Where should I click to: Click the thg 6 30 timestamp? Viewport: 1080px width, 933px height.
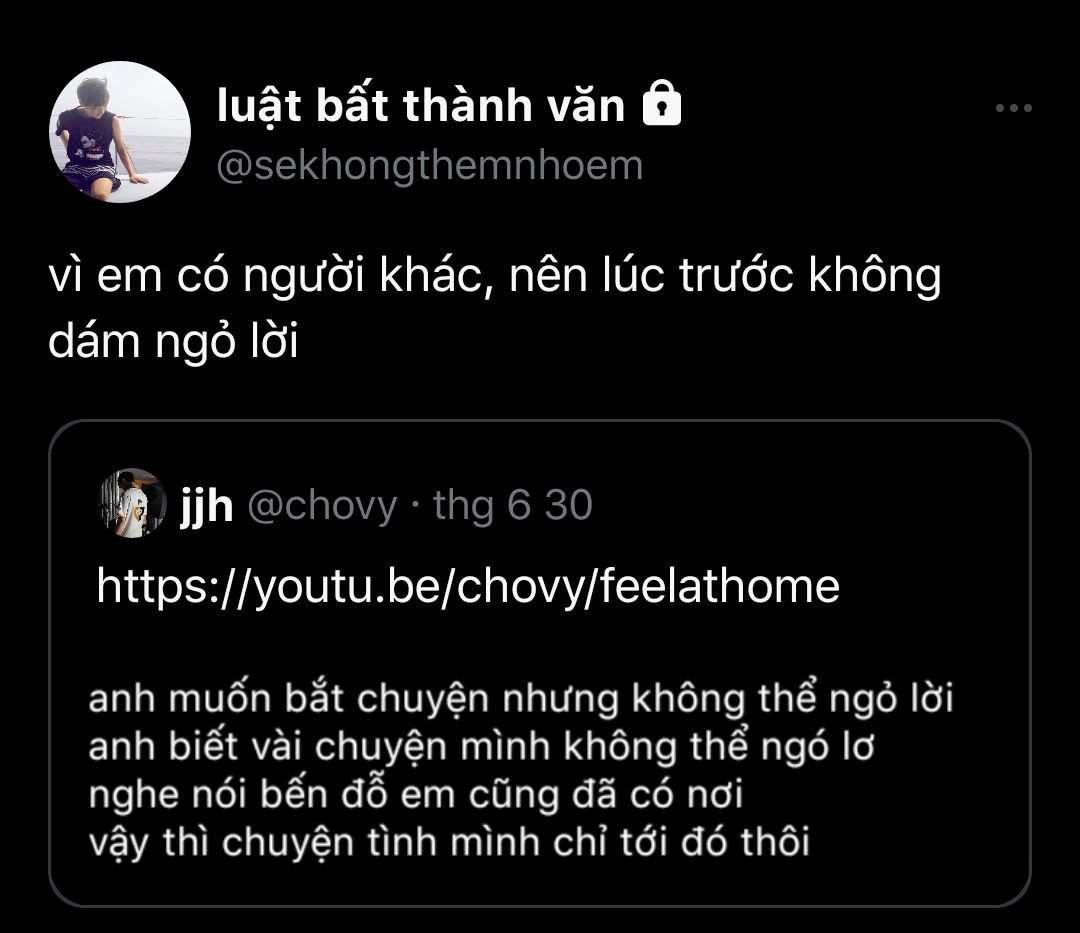coord(512,505)
